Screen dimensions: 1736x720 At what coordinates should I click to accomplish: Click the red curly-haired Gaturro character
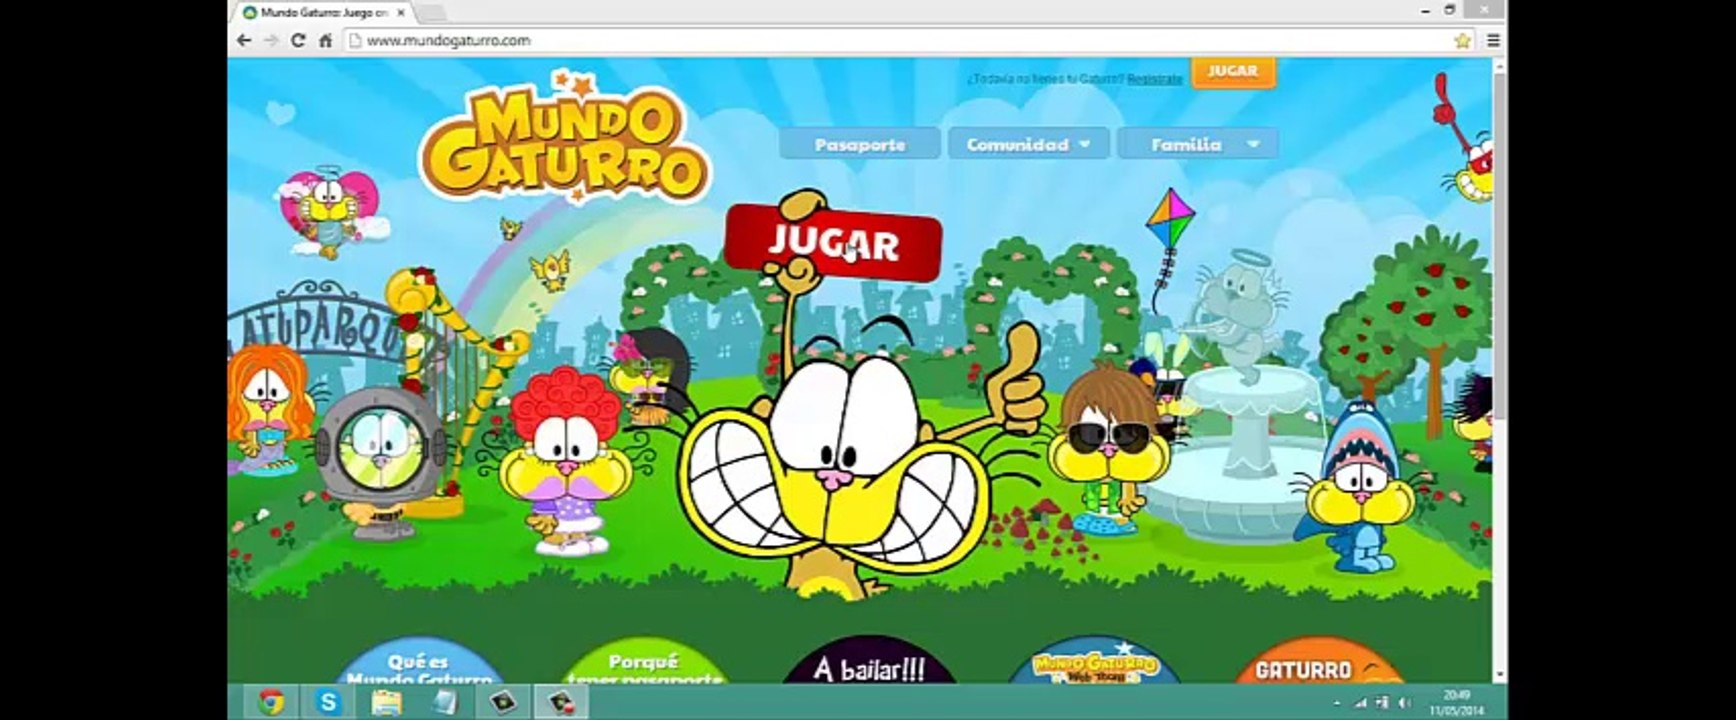pos(565,460)
